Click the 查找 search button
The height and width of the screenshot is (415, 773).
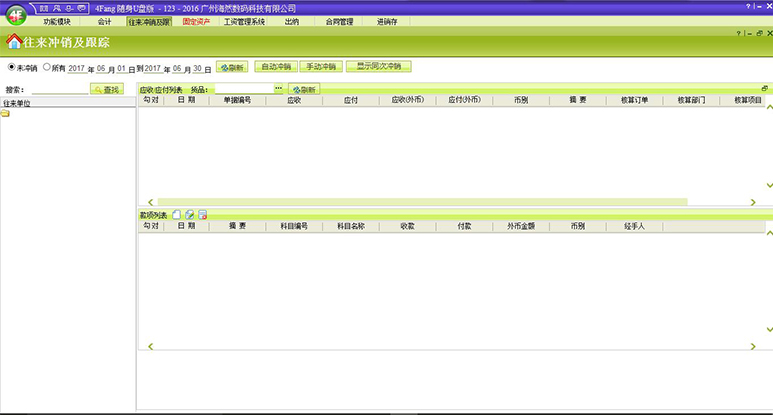107,90
